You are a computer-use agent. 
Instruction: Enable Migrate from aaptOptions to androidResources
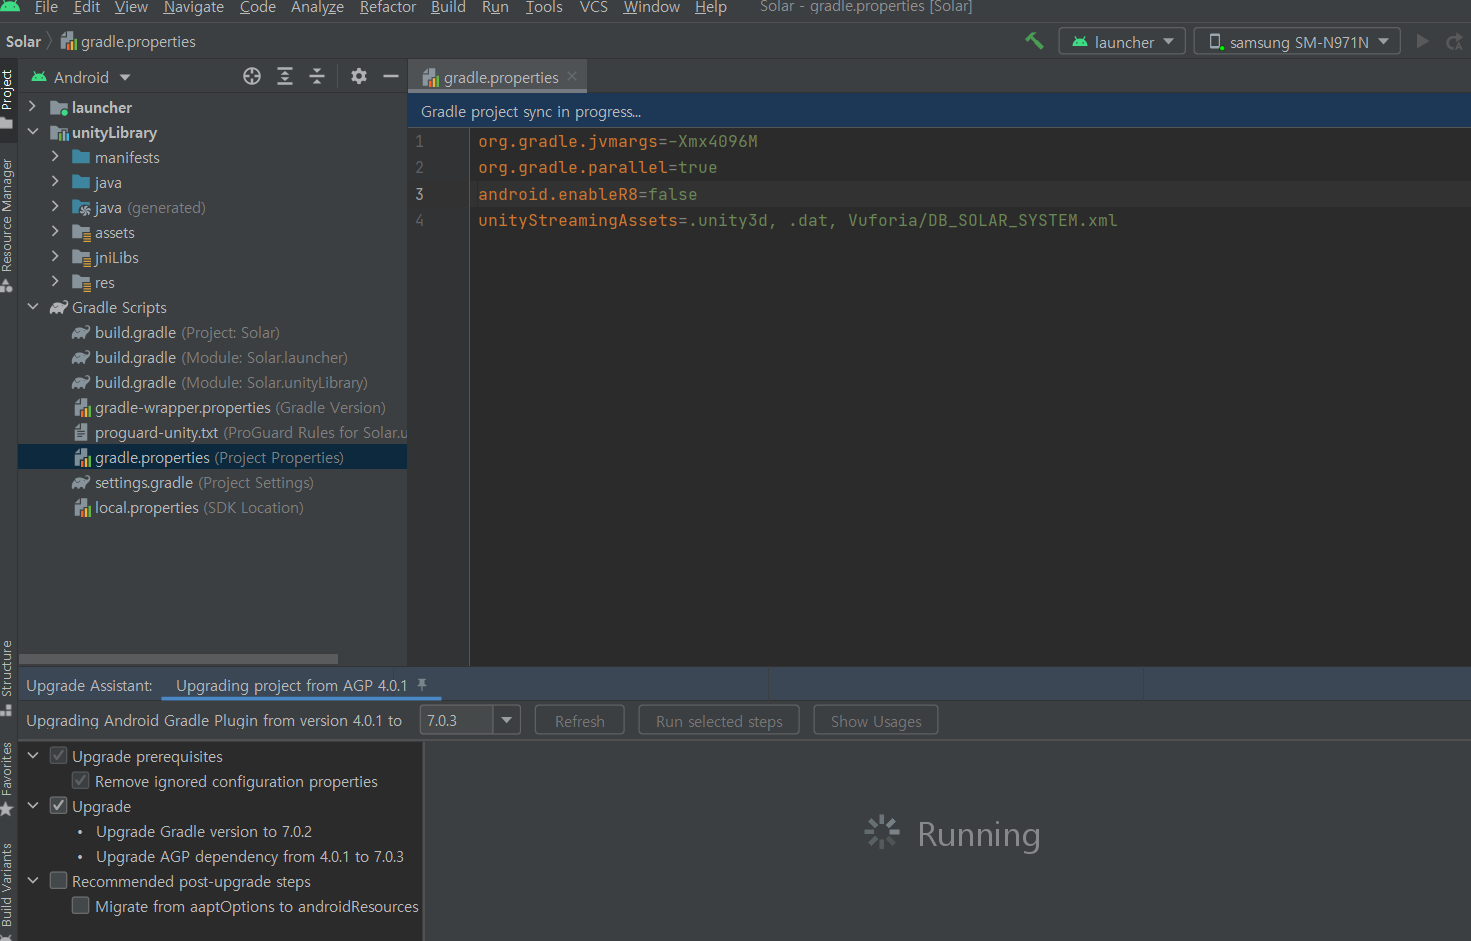pyautogui.click(x=81, y=905)
